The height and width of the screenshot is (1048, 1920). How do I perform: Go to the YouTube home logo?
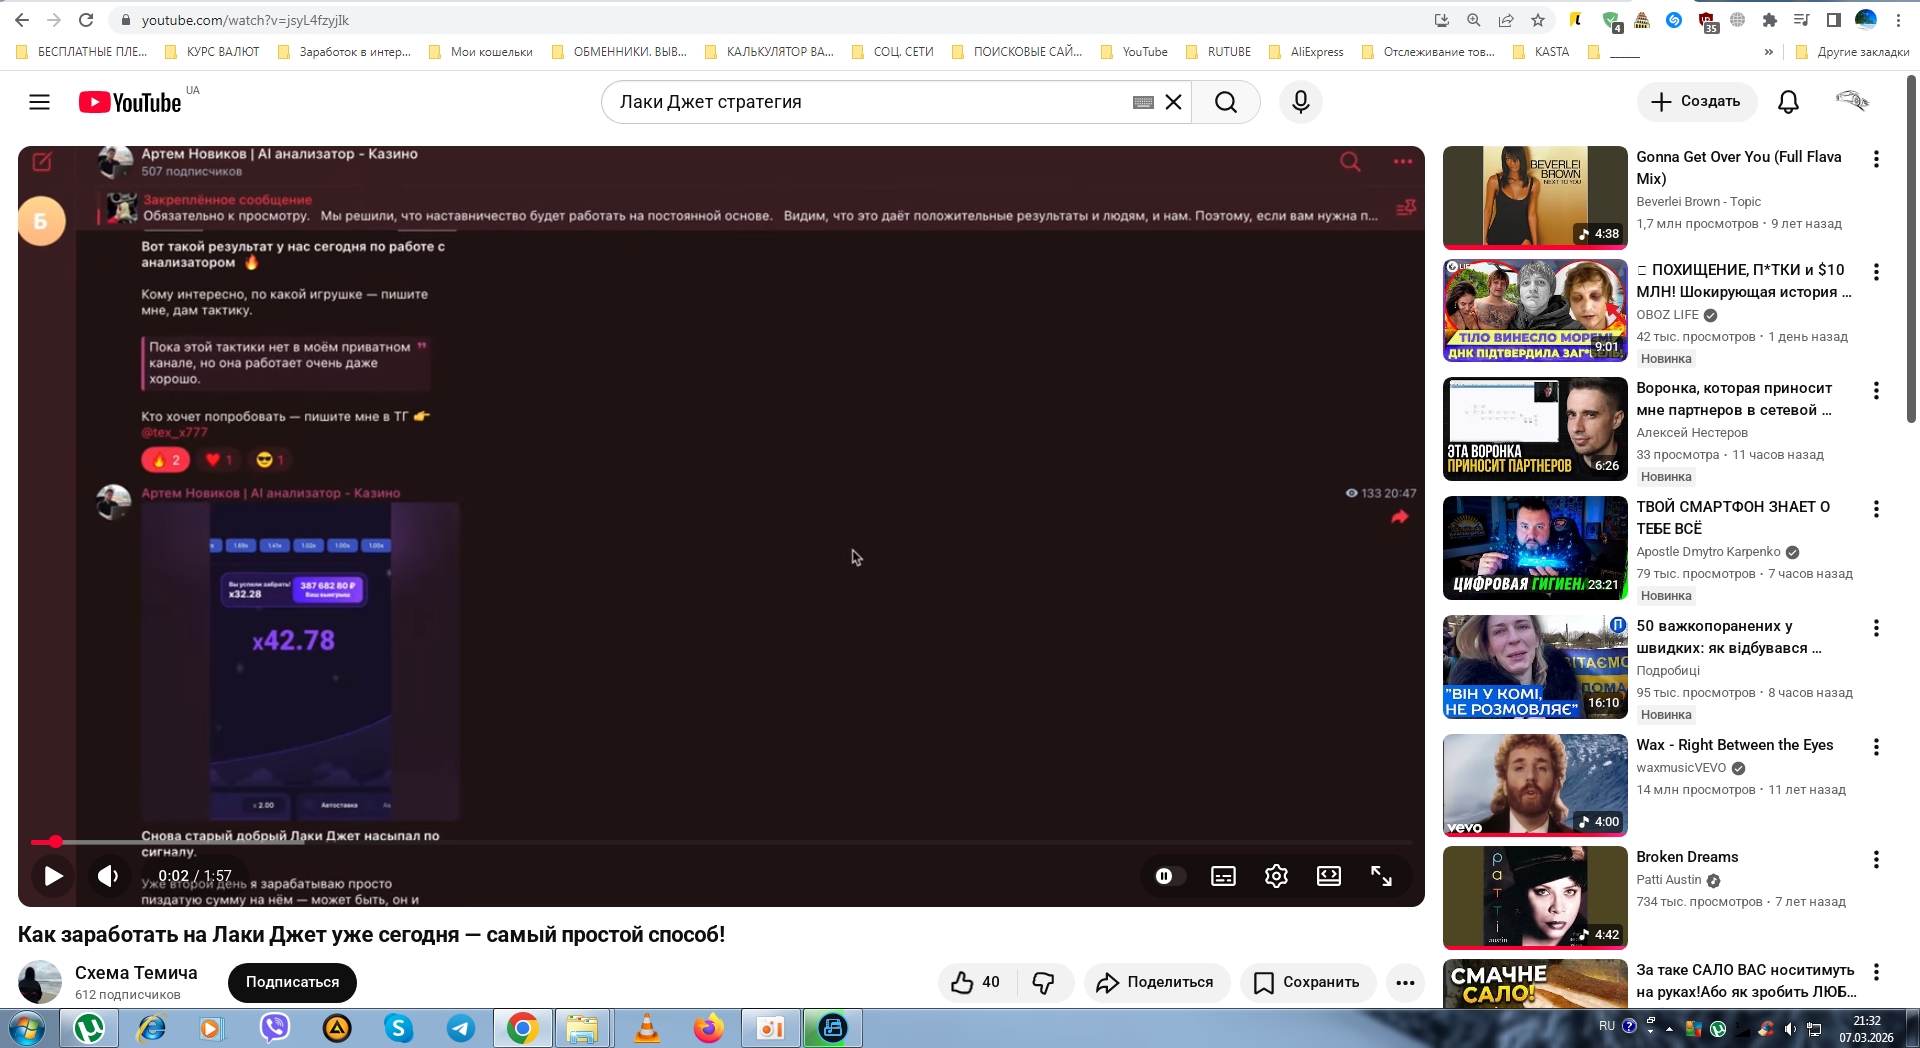click(130, 102)
